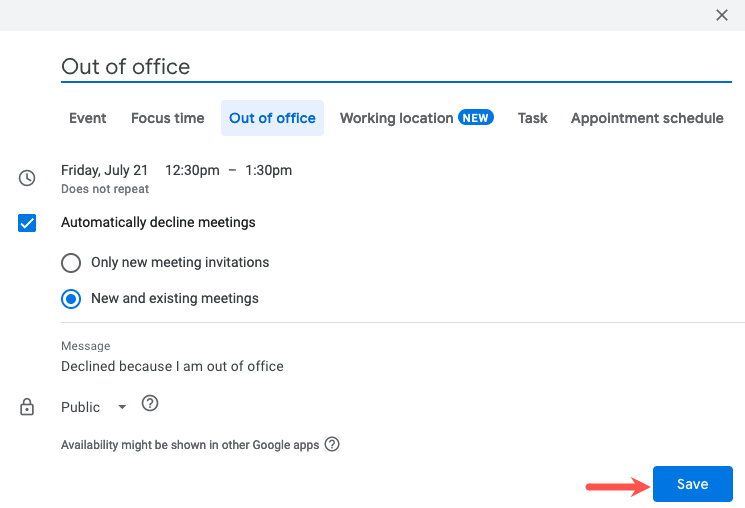Screen dimensions: 745x508
Task: Switch to the Event tab
Action: 87,118
